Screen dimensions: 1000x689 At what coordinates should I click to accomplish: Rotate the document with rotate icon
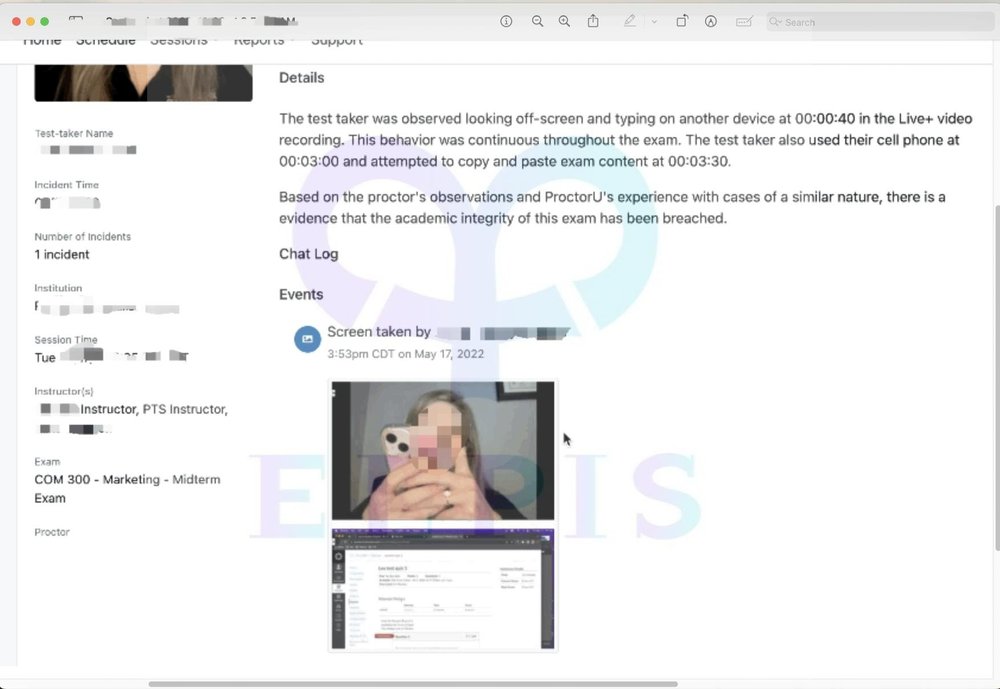(x=682, y=21)
